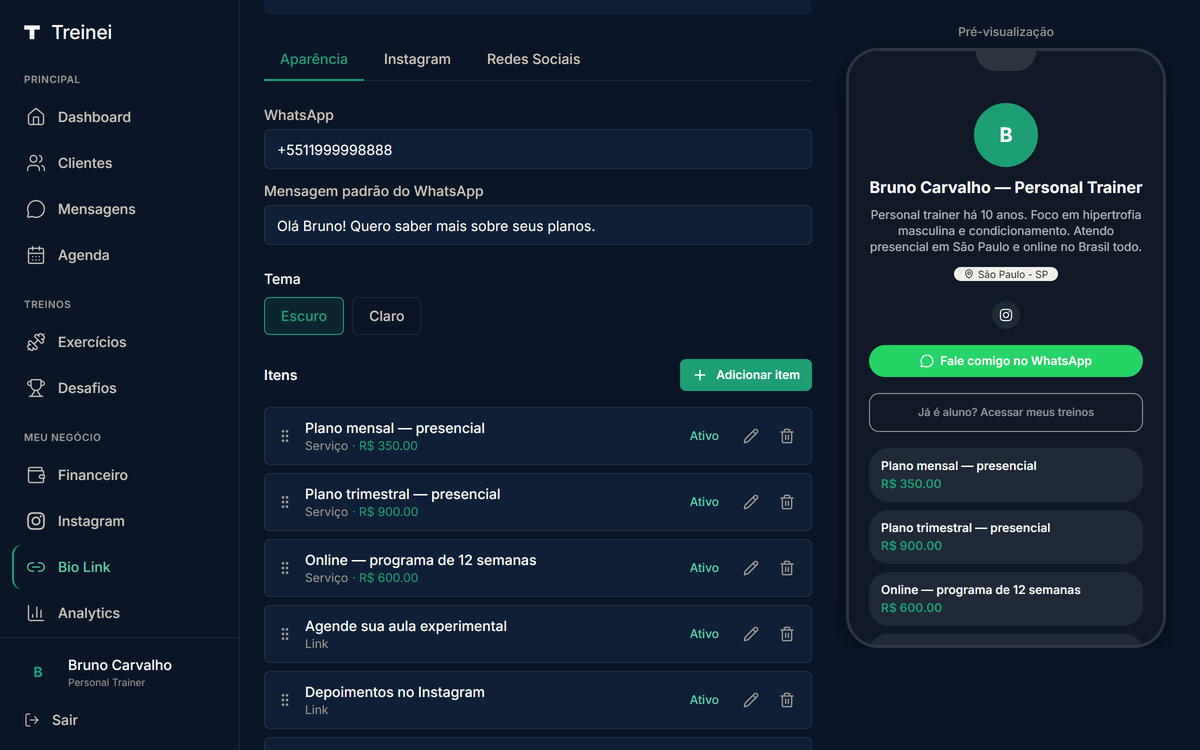Grab drag handle of Depoimentos no Instagram

click(x=285, y=700)
